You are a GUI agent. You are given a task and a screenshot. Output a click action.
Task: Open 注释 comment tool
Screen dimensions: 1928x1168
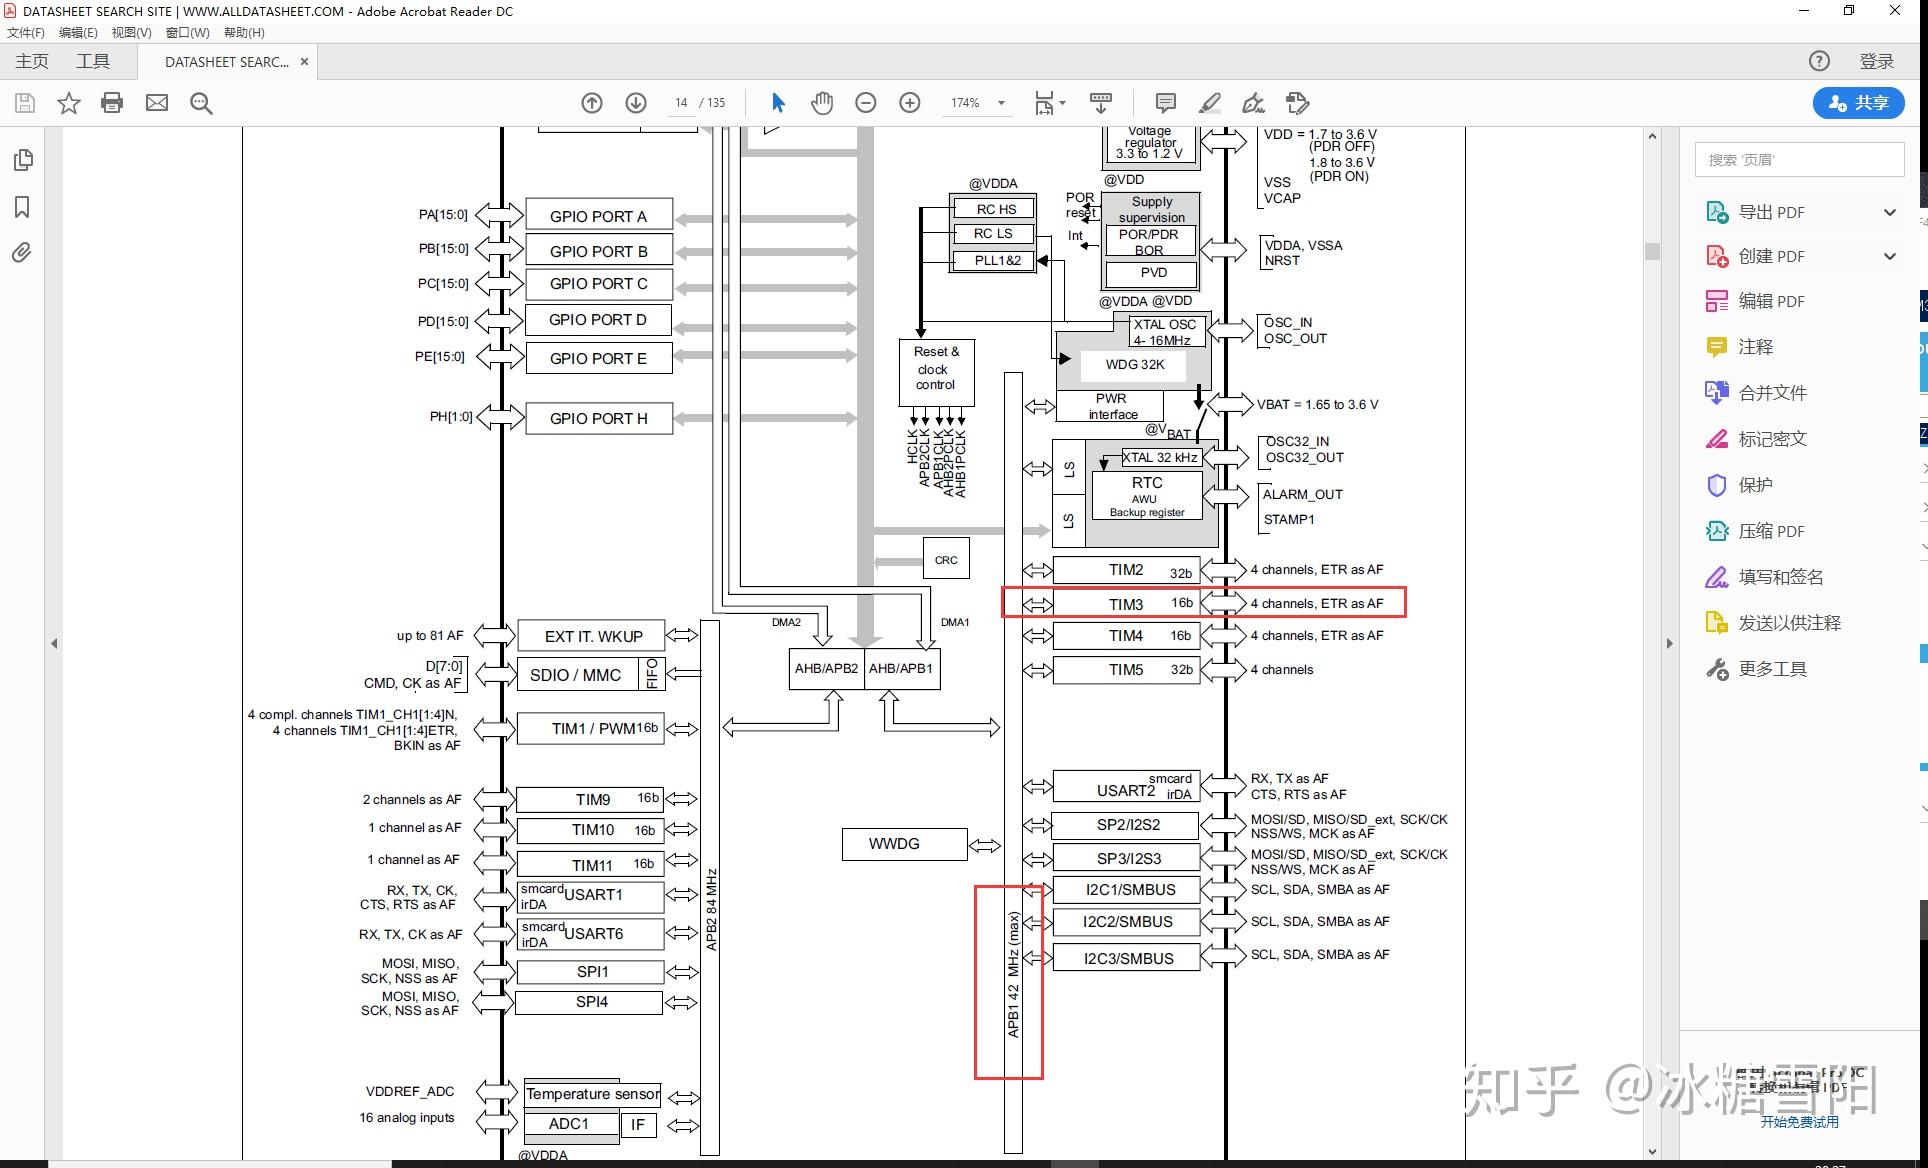(x=1755, y=347)
